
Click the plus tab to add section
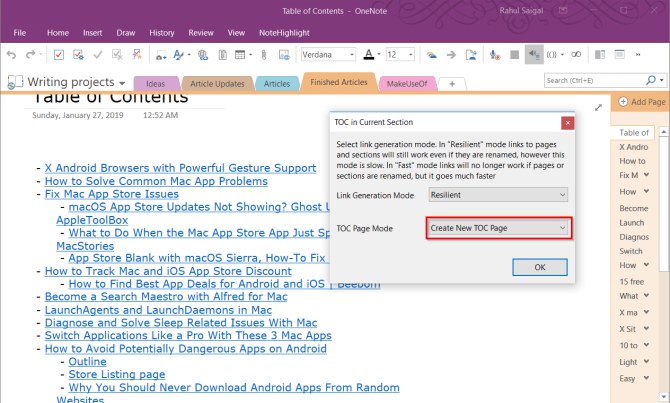(x=452, y=84)
